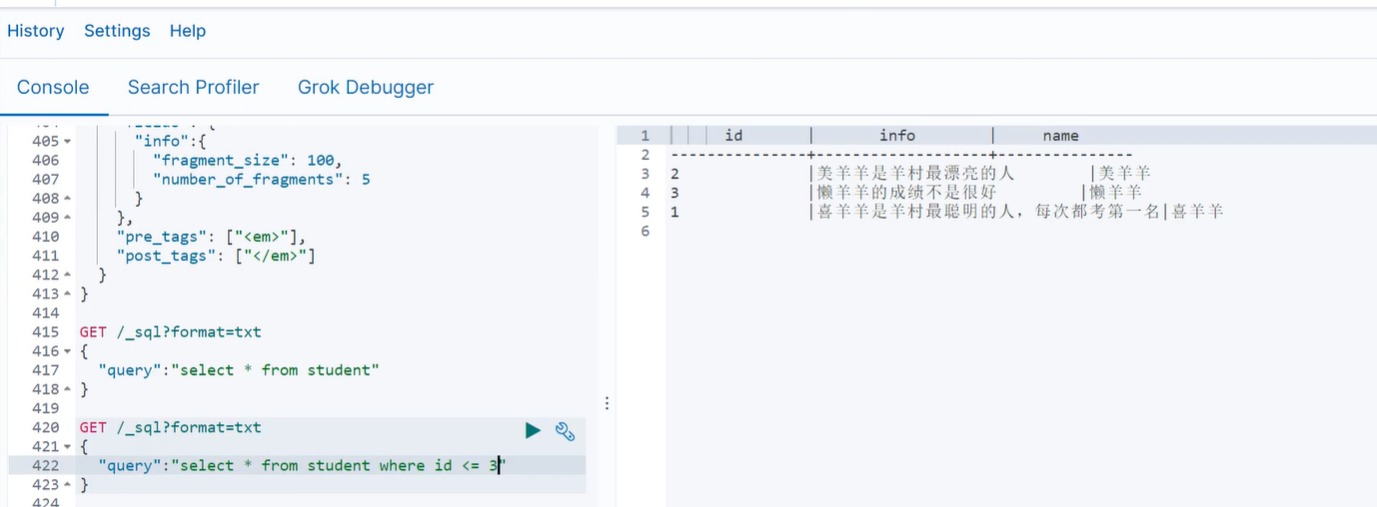Open the Settings link

coord(117,31)
